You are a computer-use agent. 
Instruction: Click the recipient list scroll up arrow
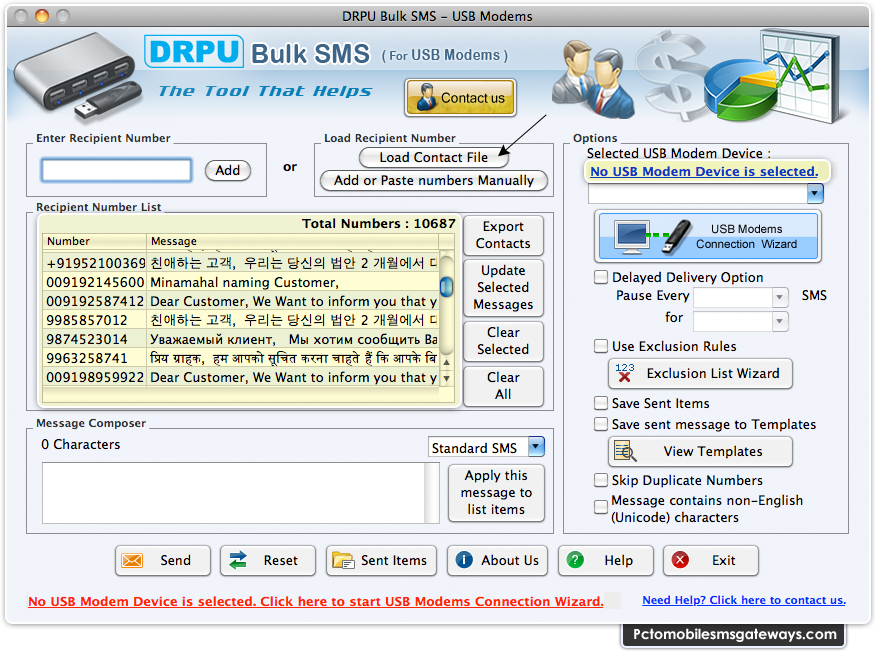pyautogui.click(x=446, y=362)
